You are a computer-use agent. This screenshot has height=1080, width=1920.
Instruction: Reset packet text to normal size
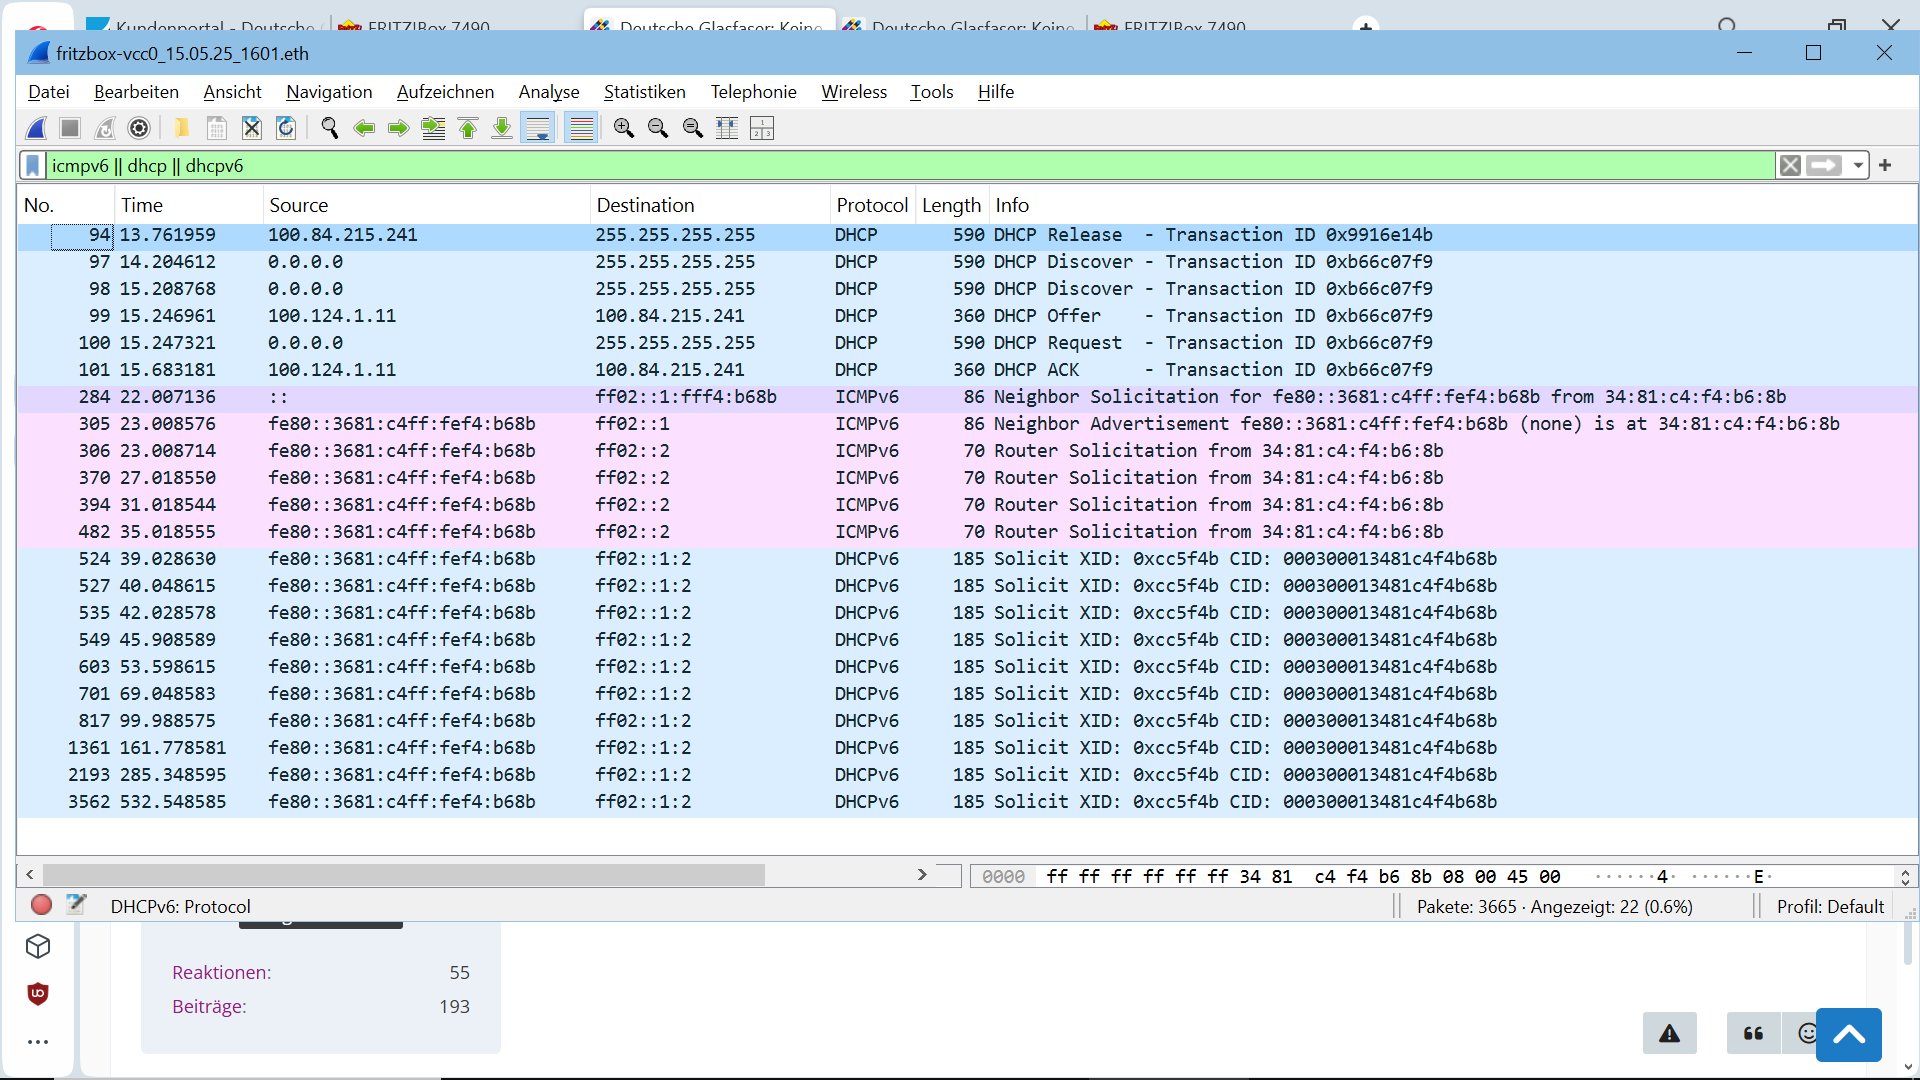click(693, 128)
